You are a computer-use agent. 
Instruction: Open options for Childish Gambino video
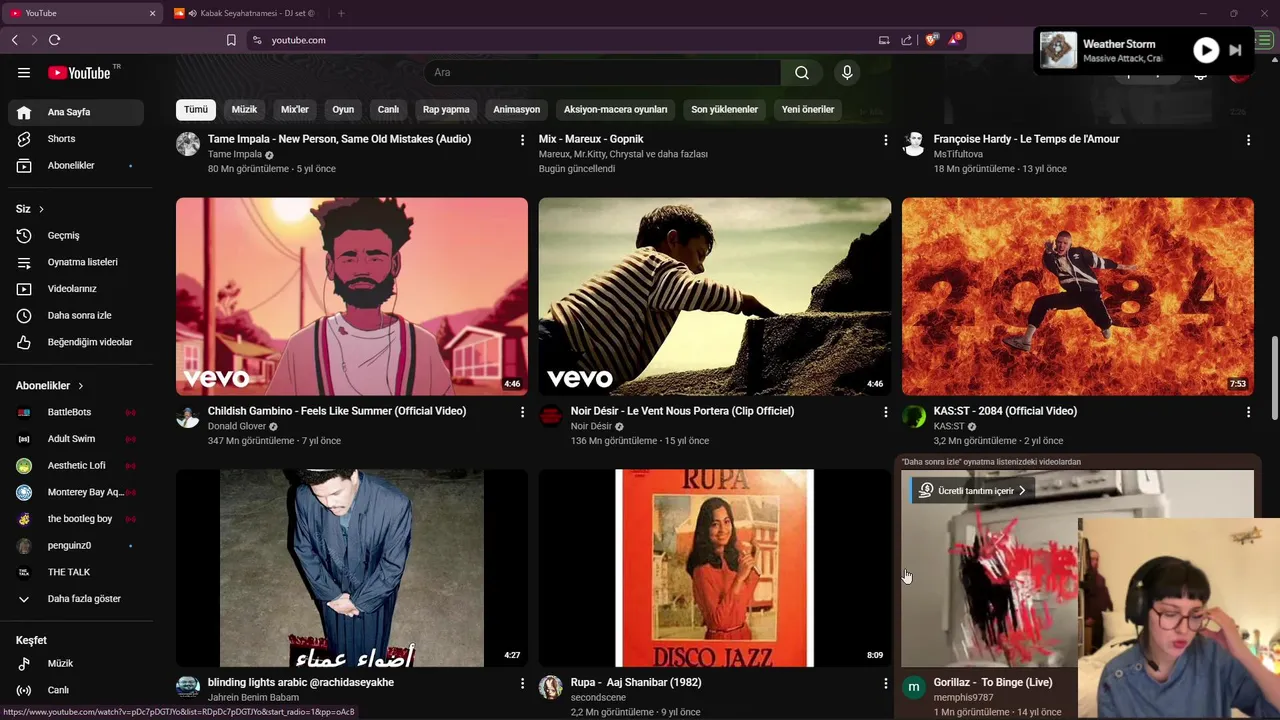pyautogui.click(x=522, y=412)
